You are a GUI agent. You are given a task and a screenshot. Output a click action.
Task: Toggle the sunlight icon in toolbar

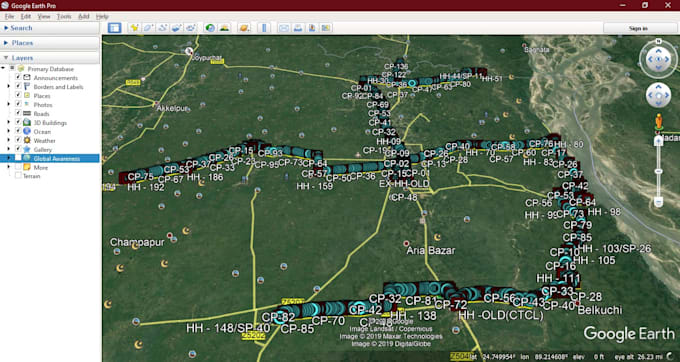pyautogui.click(x=224, y=28)
